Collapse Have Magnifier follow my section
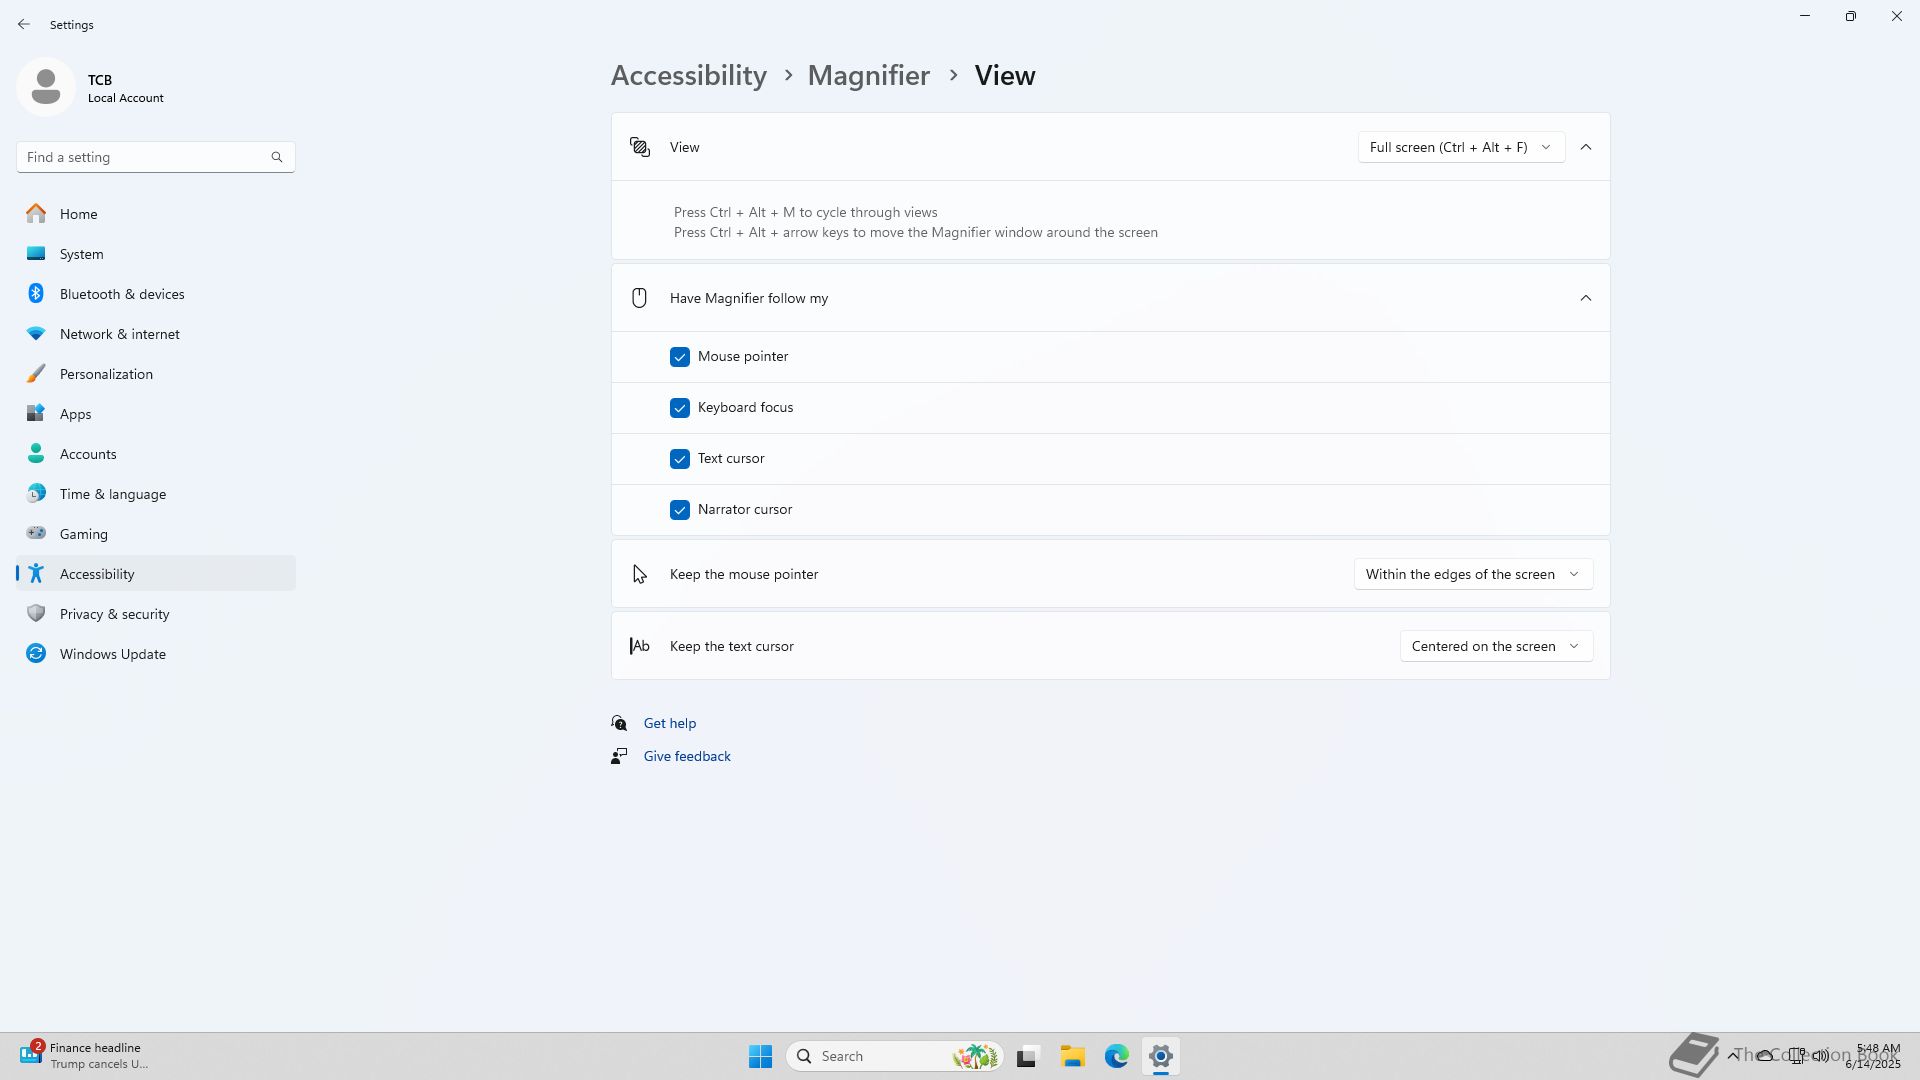 (1585, 298)
